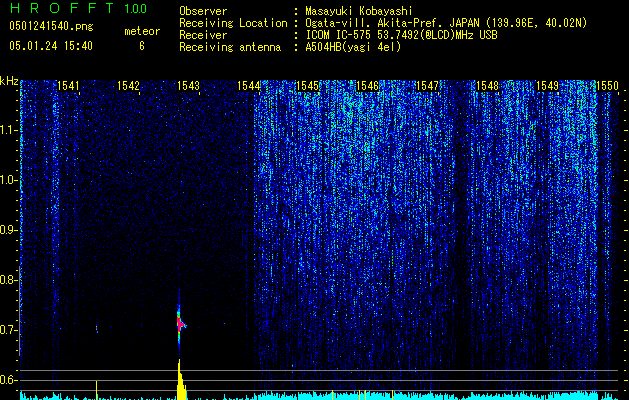Click the 0.9 kHz axis tick label

(x=8, y=230)
